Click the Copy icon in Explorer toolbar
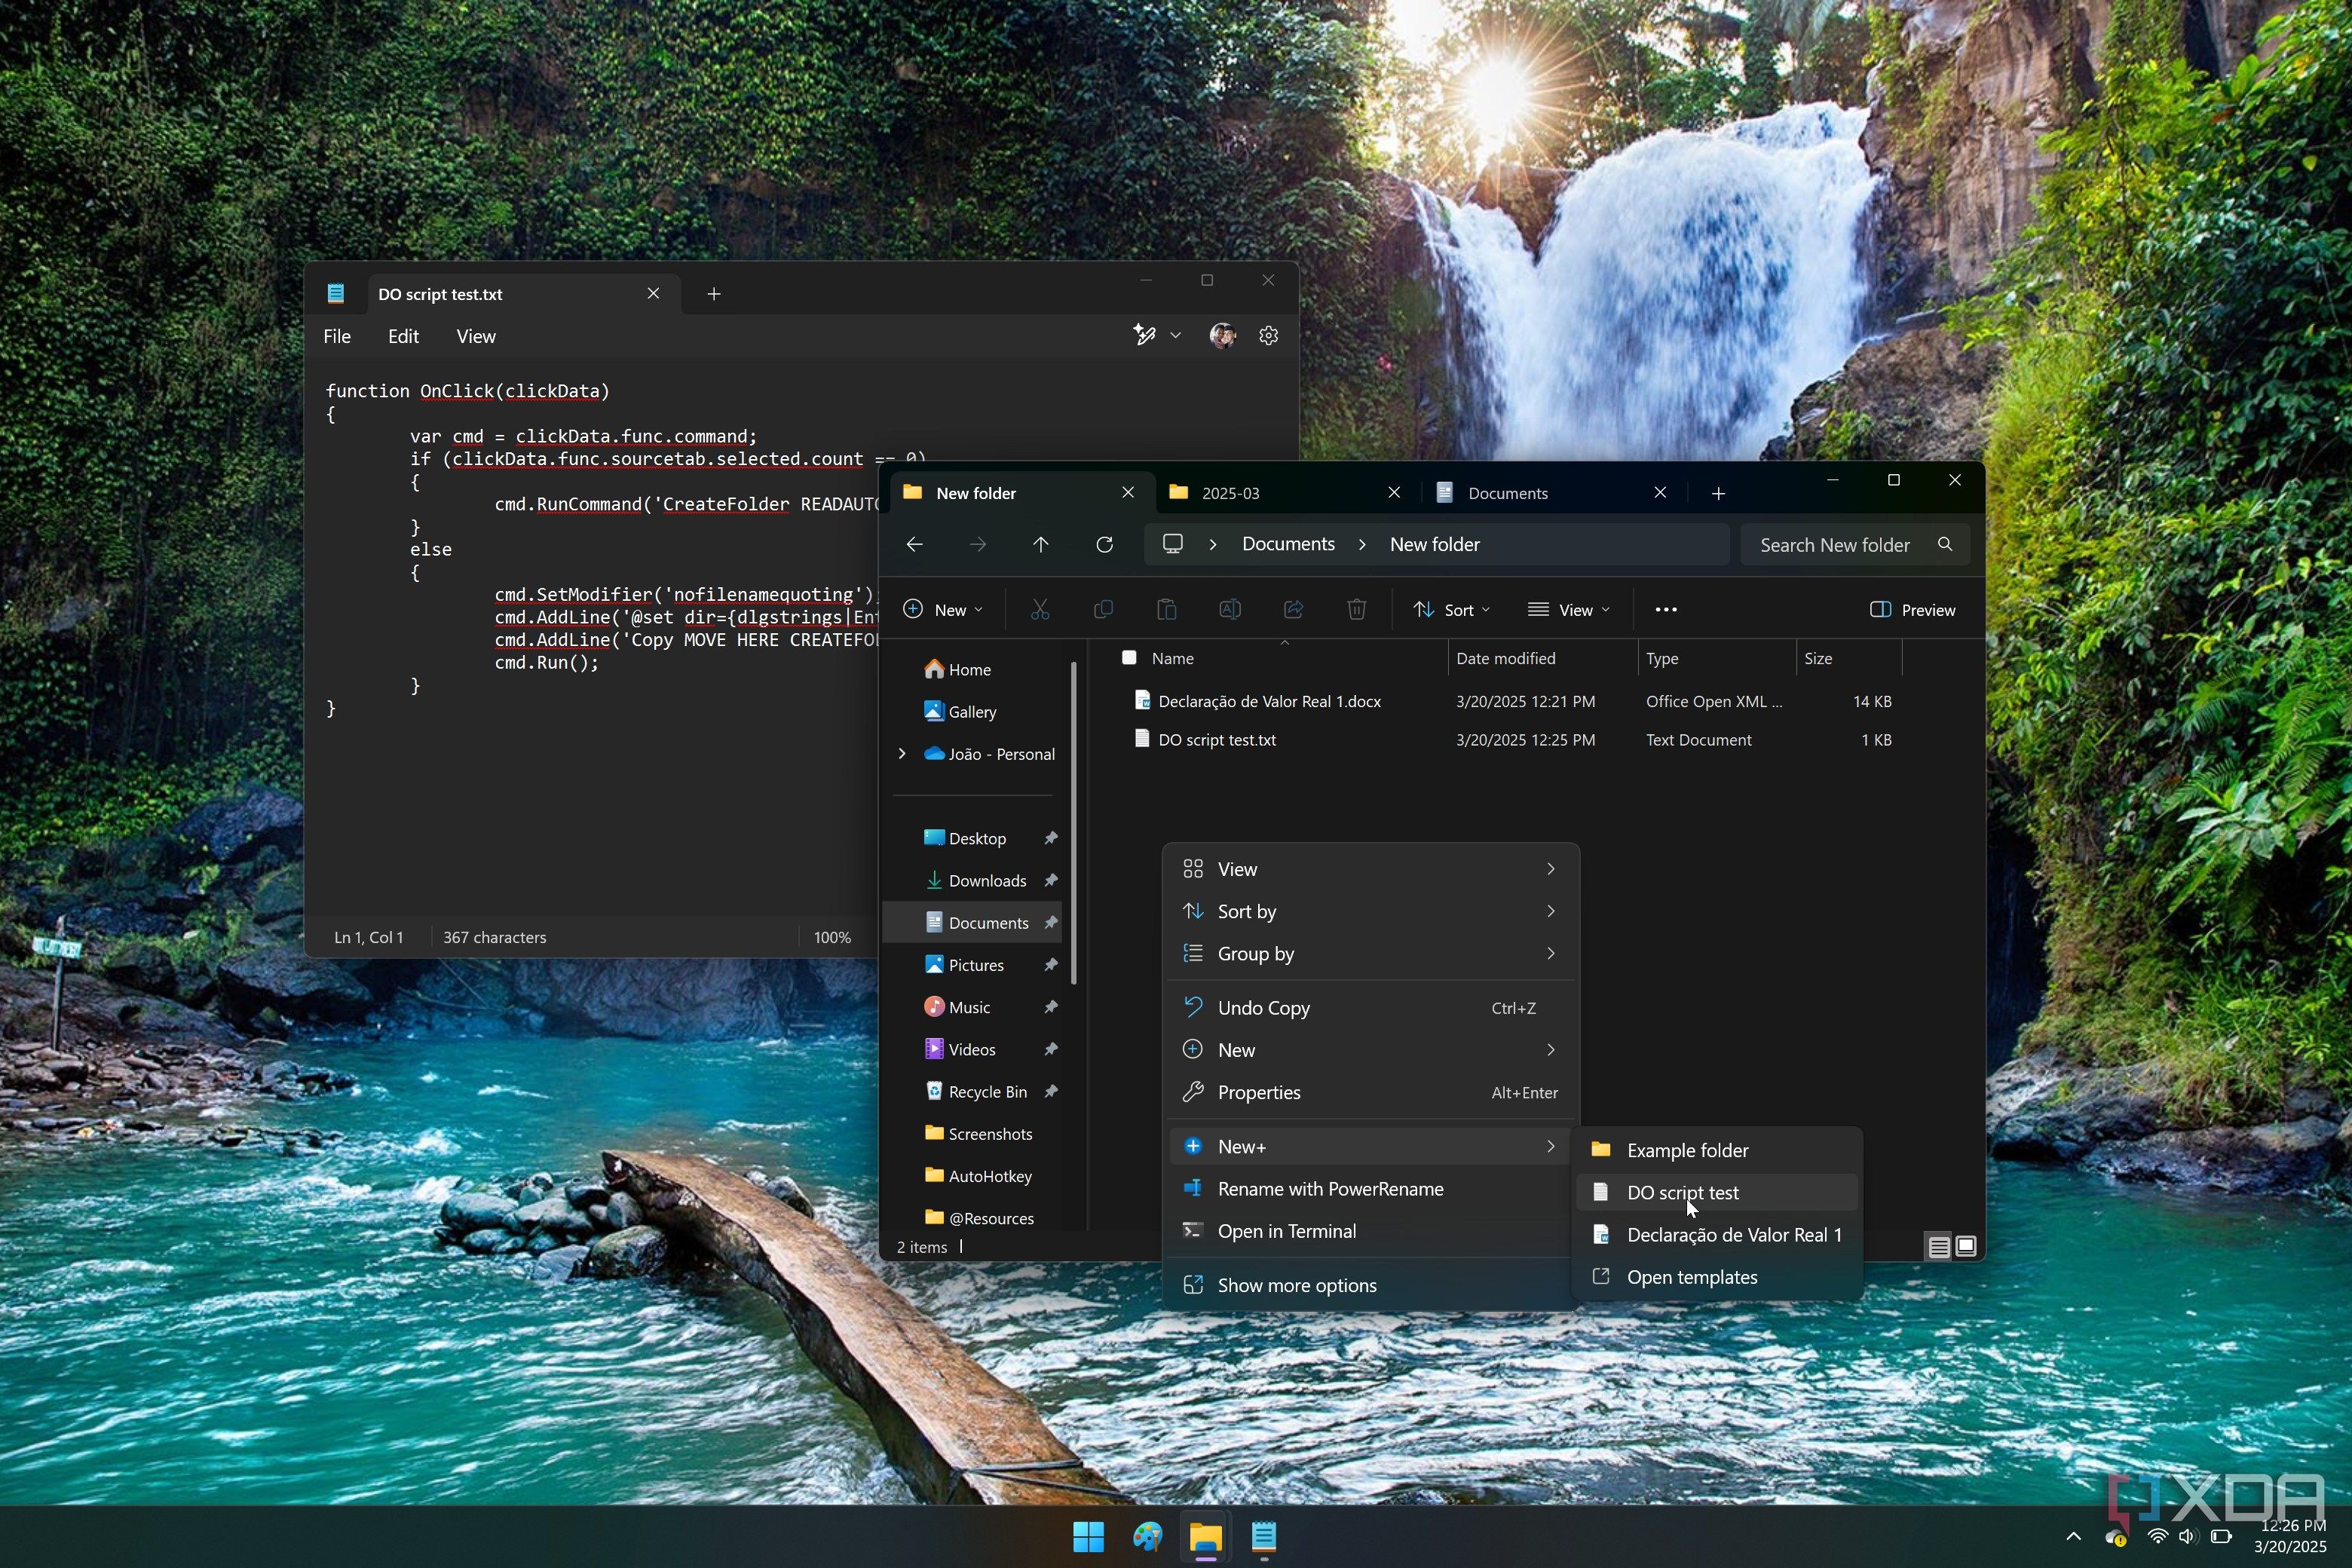Viewport: 2352px width, 1568px height. [1103, 610]
